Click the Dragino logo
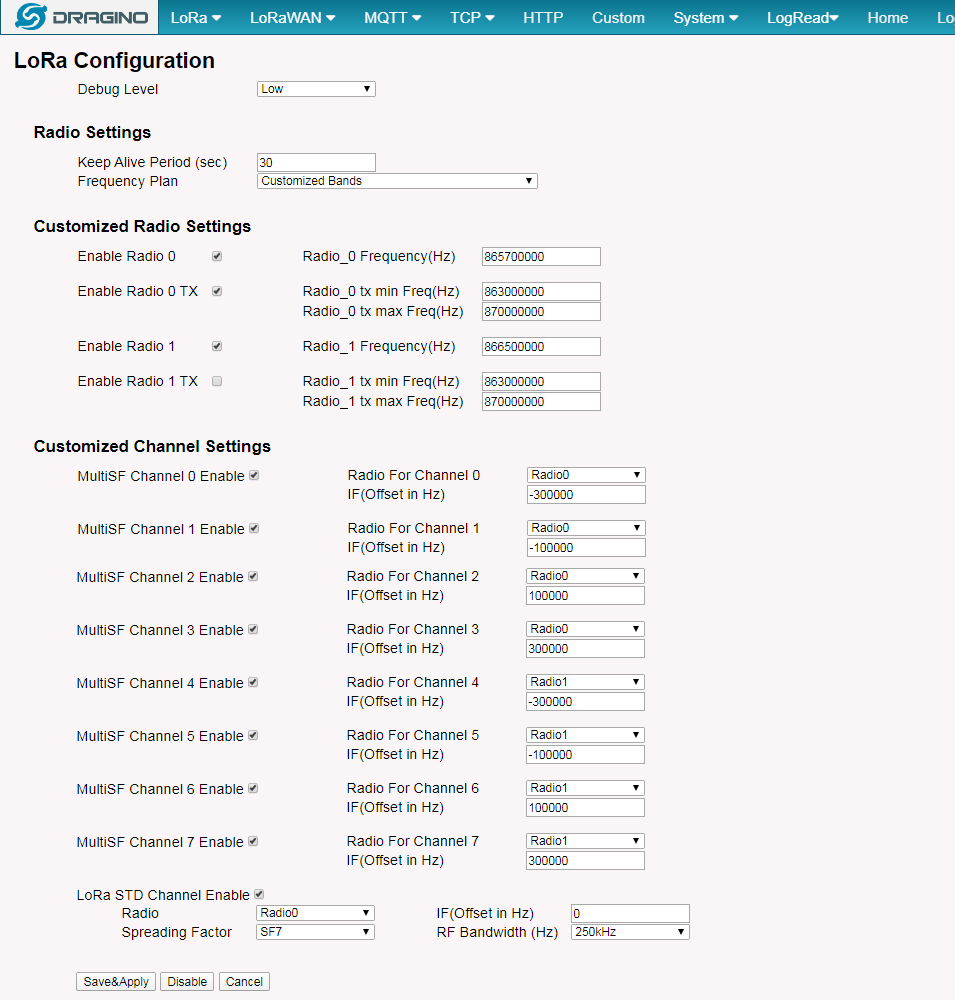The height and width of the screenshot is (1000, 955). click(80, 17)
